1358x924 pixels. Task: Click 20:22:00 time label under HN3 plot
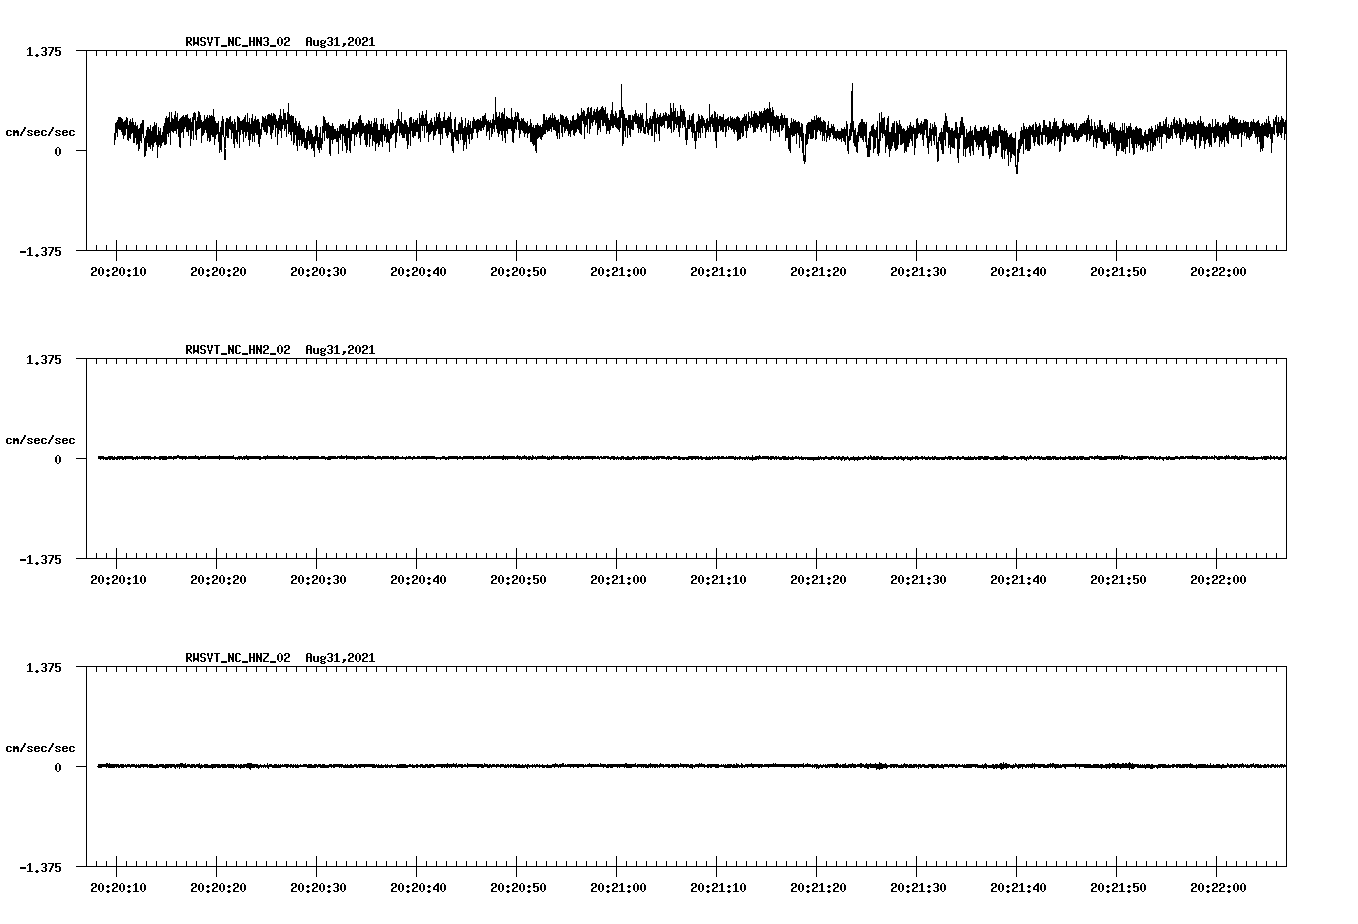1218,271
